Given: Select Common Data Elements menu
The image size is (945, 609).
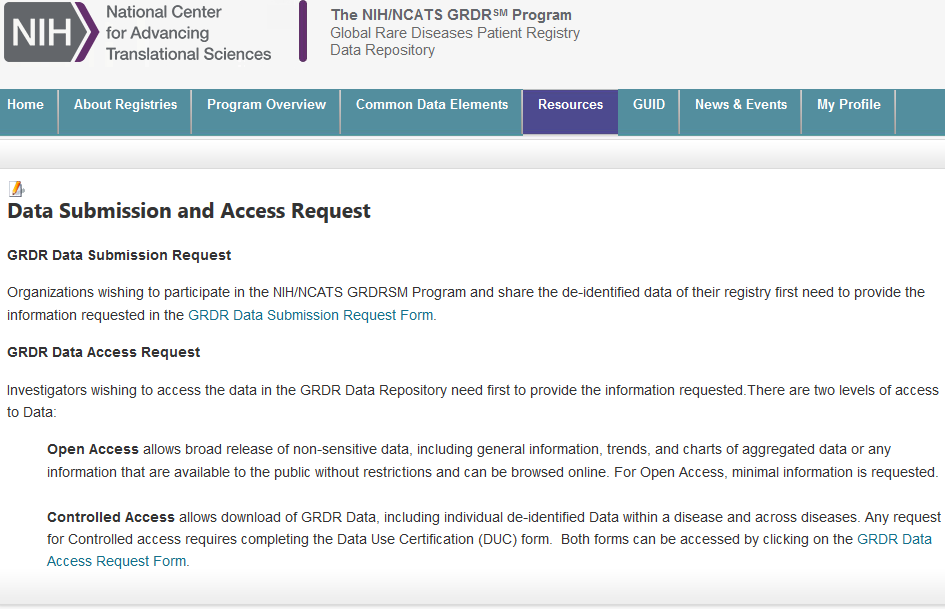Looking at the screenshot, I should pyautogui.click(x=432, y=104).
